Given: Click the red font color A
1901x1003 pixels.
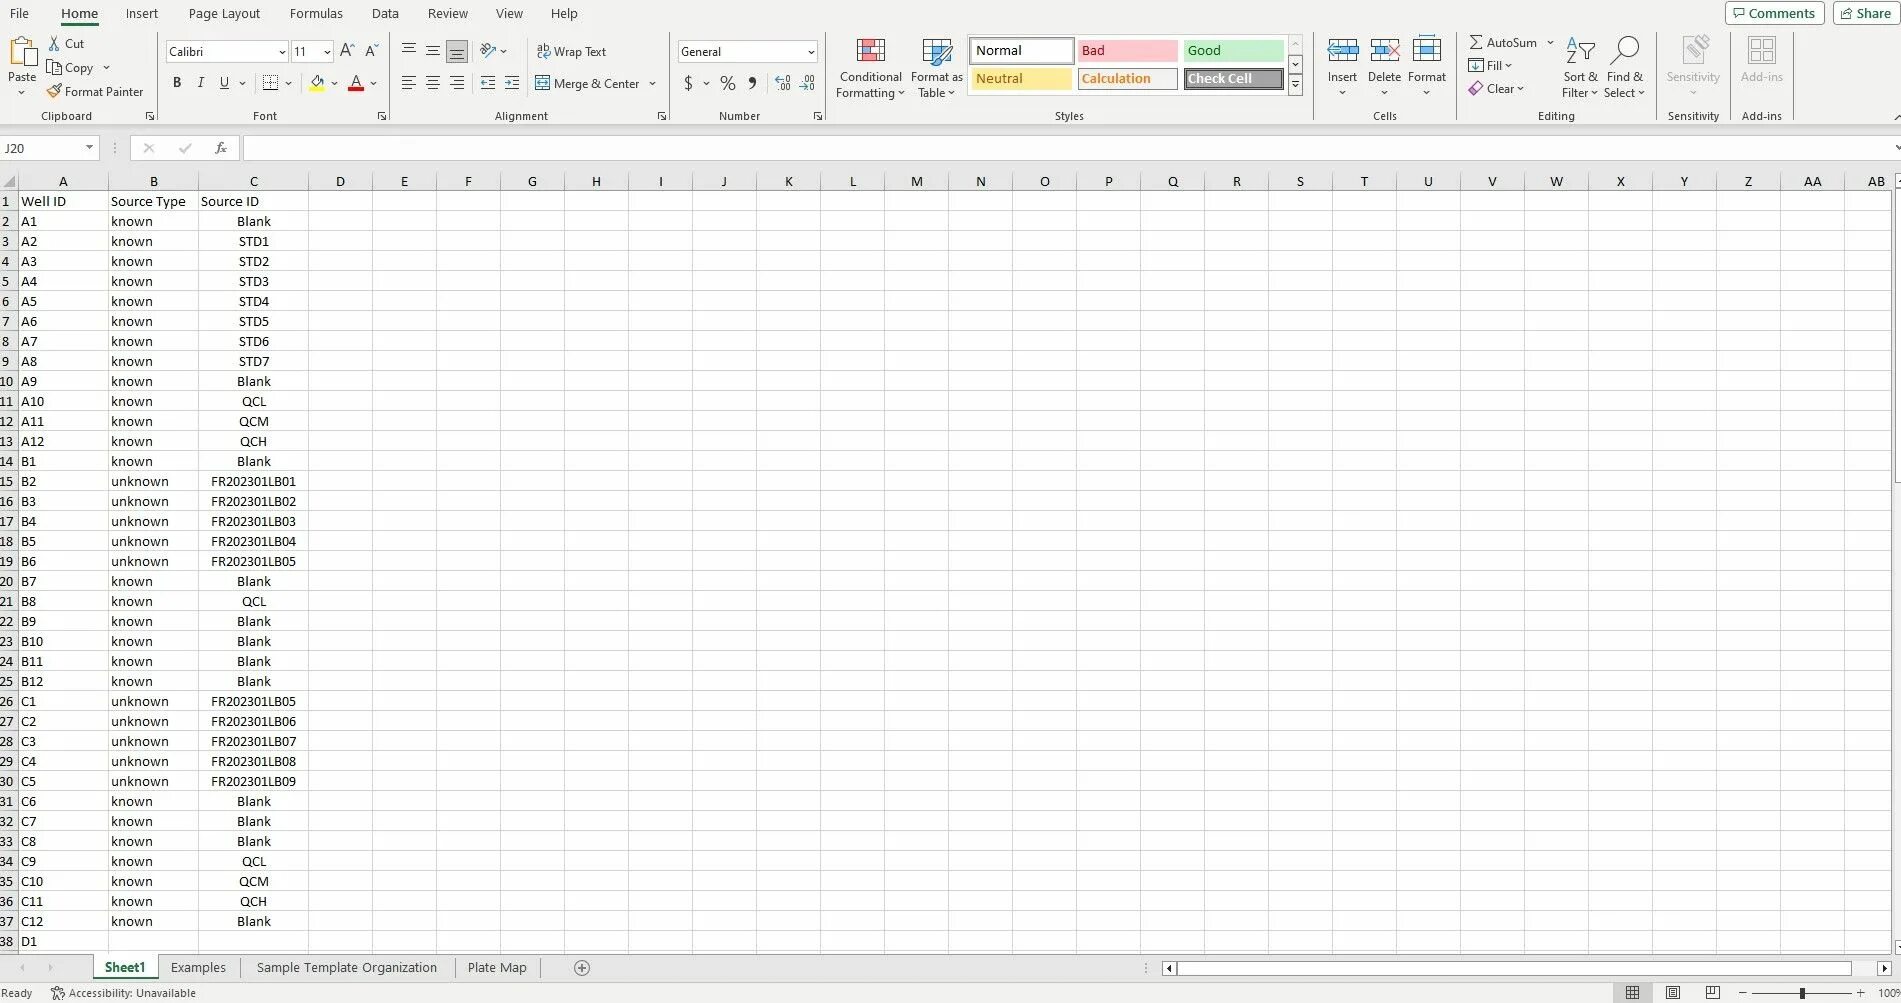Looking at the screenshot, I should 356,83.
